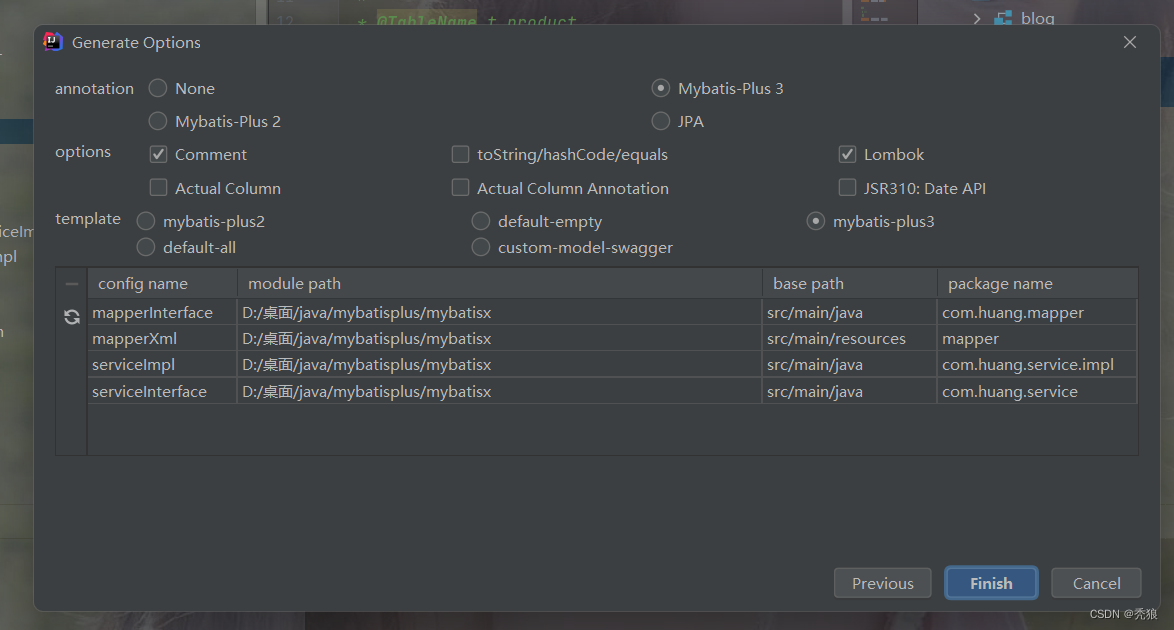The image size is (1174, 630).
Task: Expand the blog node in background project tree
Action: tap(977, 18)
